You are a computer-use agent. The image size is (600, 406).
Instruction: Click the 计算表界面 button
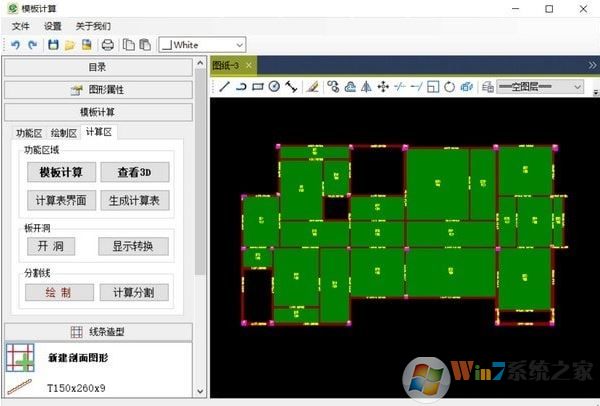[x=61, y=200]
